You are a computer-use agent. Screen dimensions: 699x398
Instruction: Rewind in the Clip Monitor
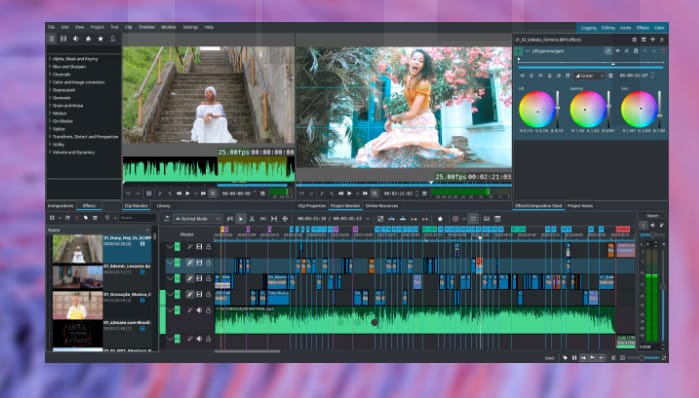coord(179,193)
